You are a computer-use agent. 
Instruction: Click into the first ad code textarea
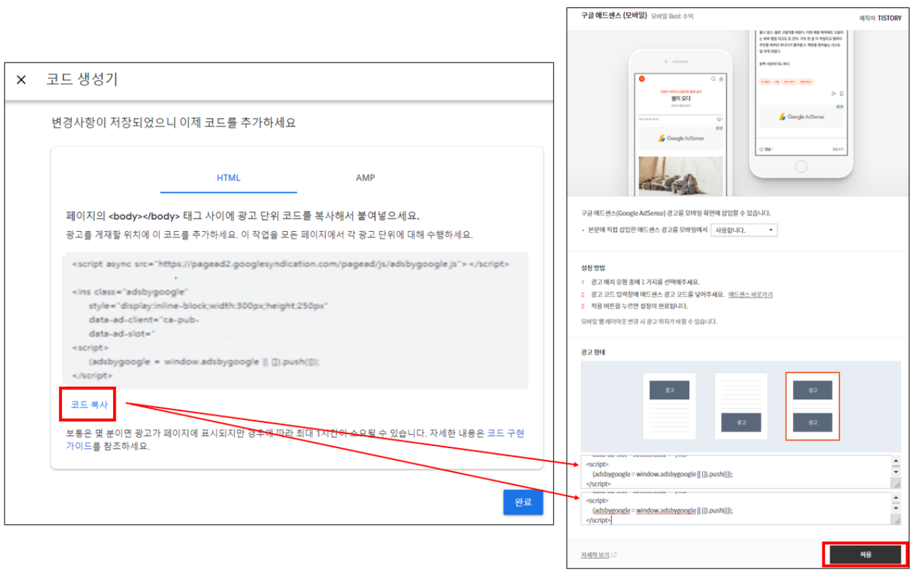(736, 472)
